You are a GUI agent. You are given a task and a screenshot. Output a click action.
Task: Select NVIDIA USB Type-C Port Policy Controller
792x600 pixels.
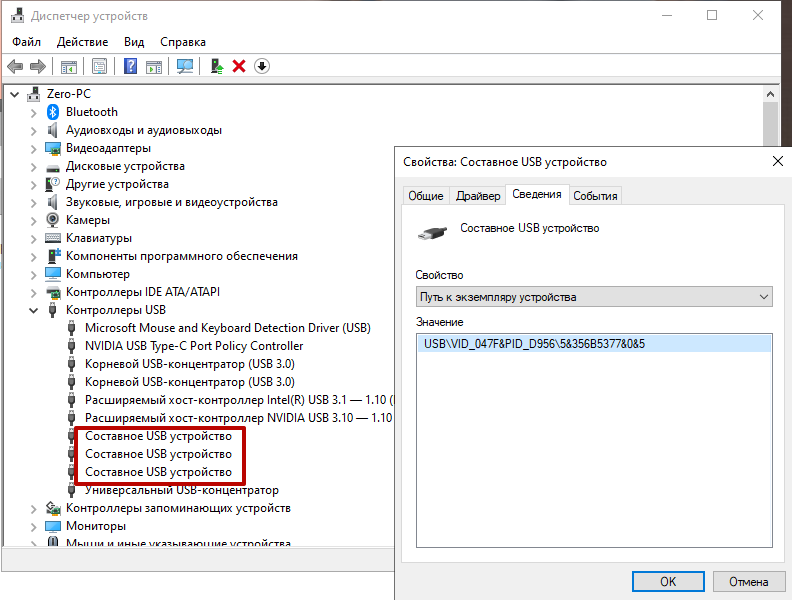pos(194,346)
